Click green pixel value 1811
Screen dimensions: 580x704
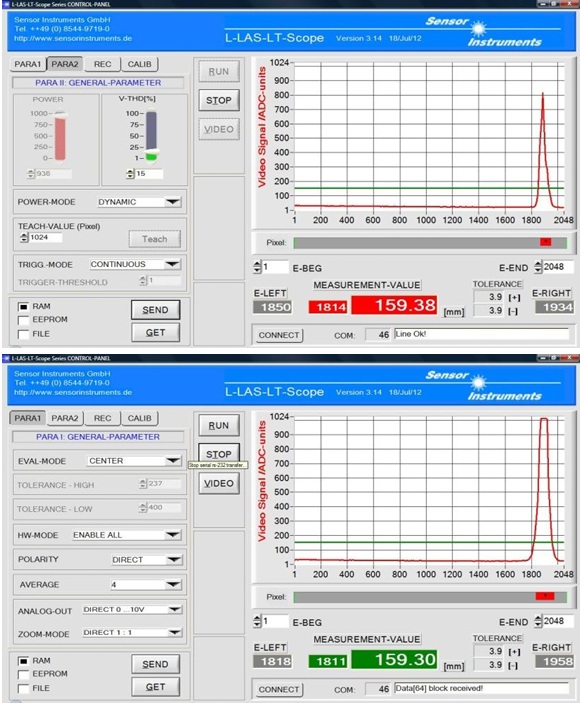[328, 661]
